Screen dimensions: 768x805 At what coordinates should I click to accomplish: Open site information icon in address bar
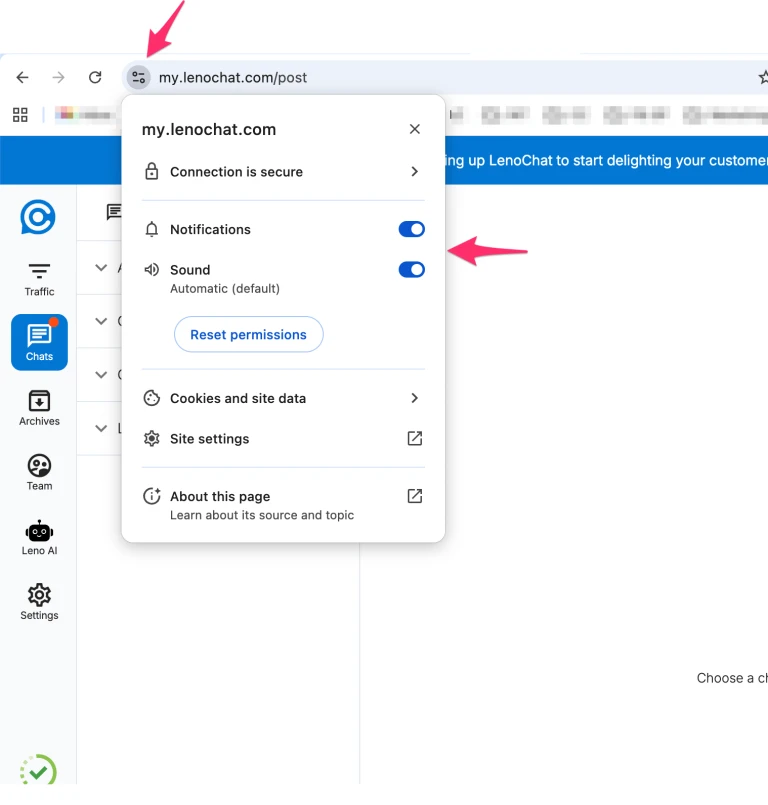[139, 78]
